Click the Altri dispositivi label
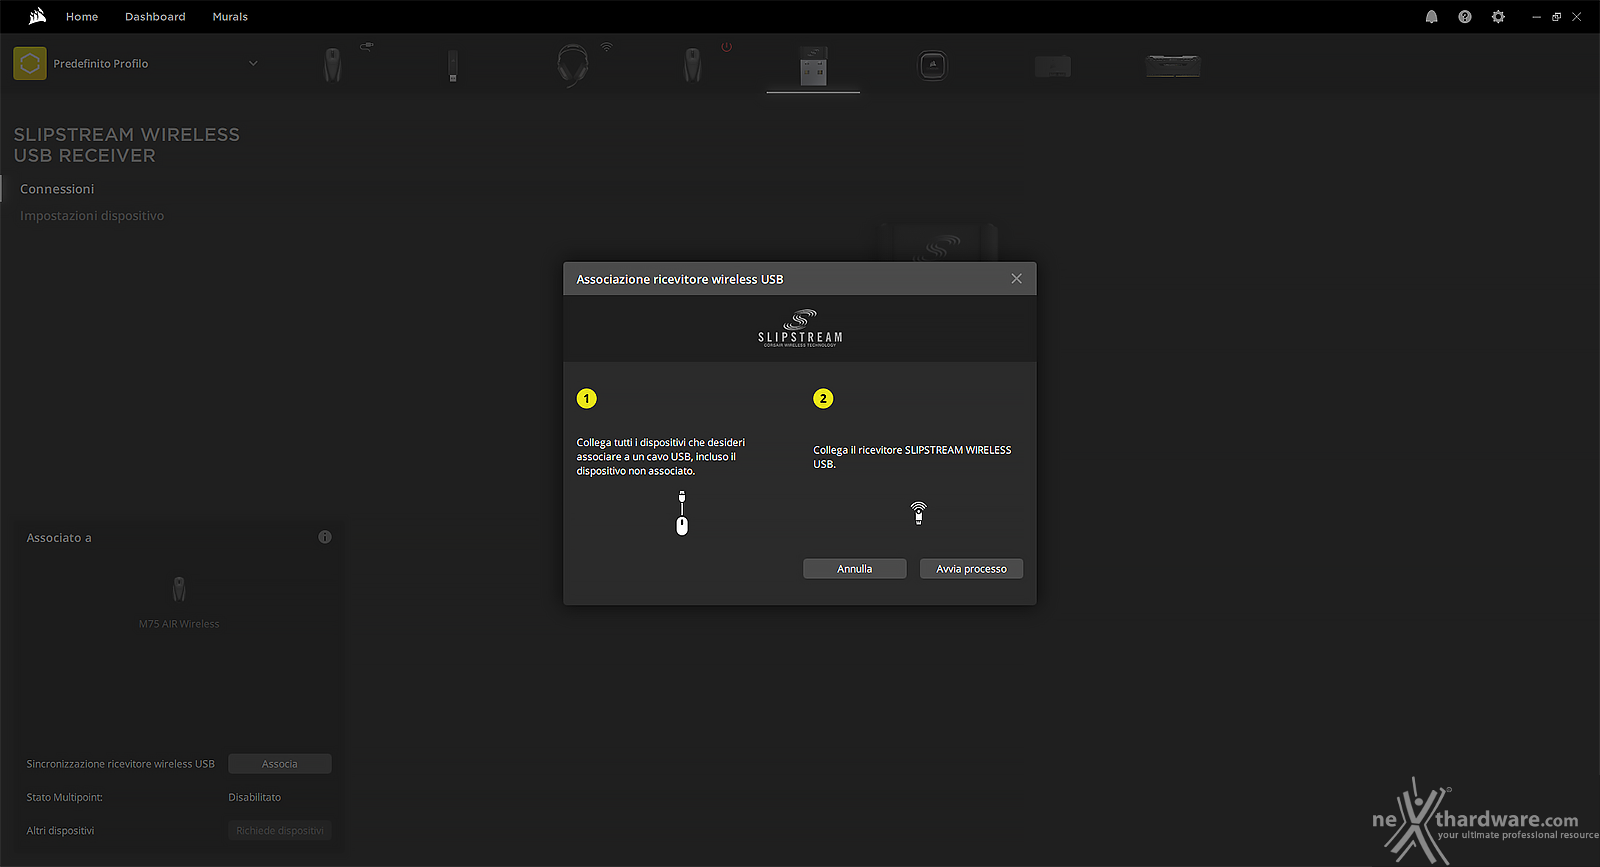1600x867 pixels. [60, 831]
